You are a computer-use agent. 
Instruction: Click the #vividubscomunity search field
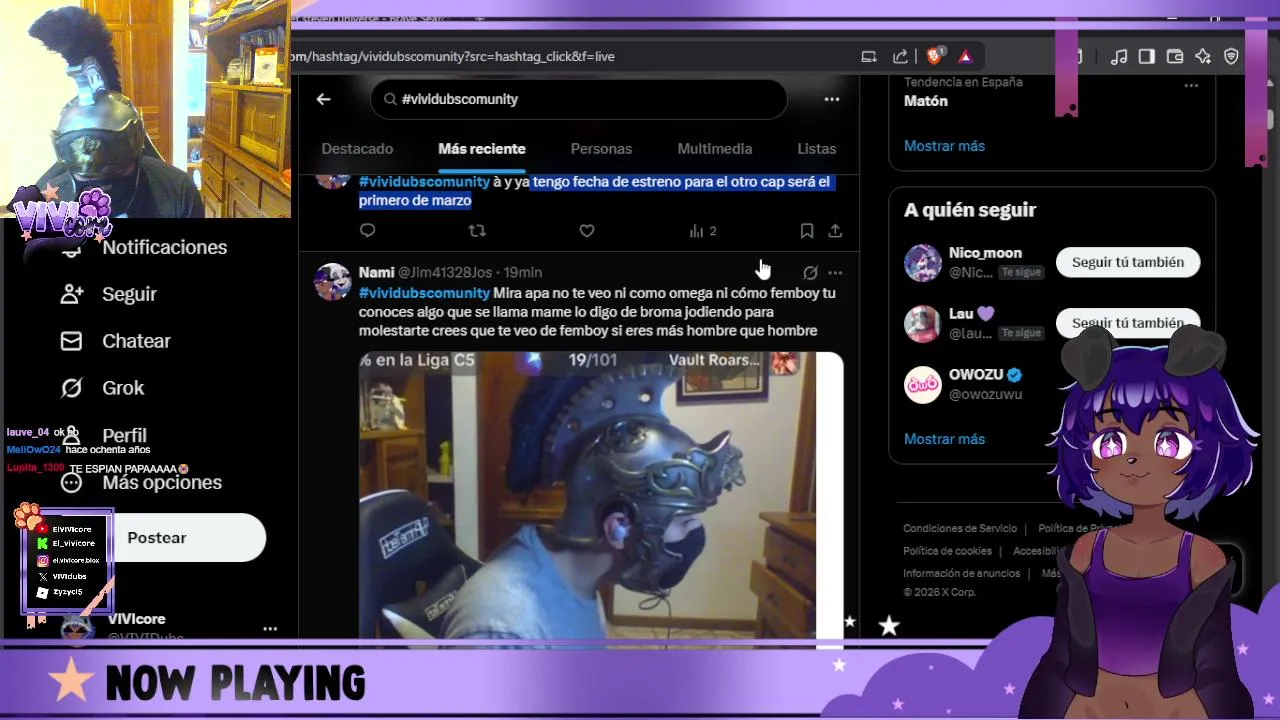(578, 99)
